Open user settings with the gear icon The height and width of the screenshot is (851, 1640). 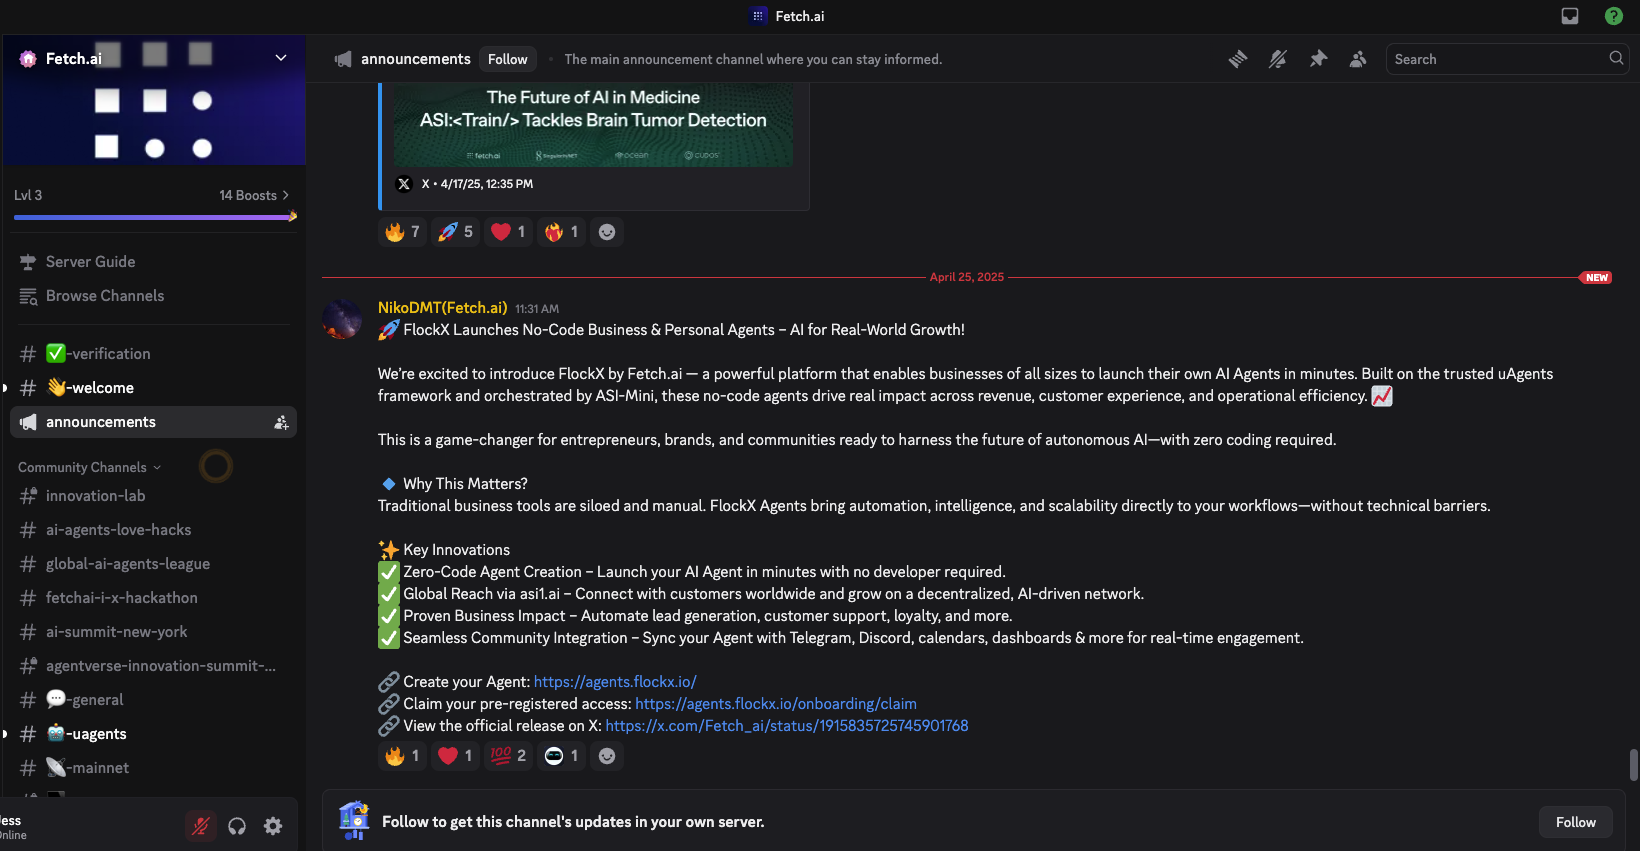272,825
